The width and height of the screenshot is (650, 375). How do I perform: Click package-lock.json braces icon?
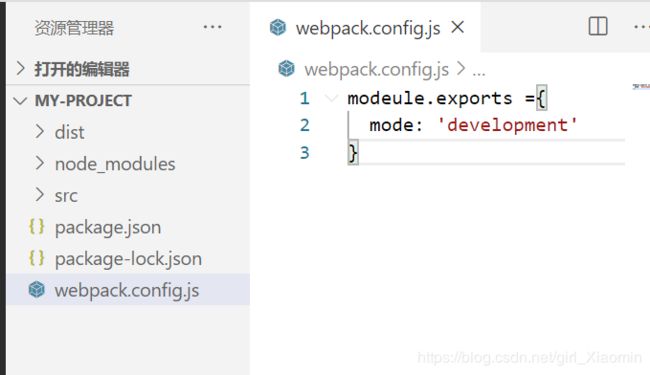pos(36,258)
